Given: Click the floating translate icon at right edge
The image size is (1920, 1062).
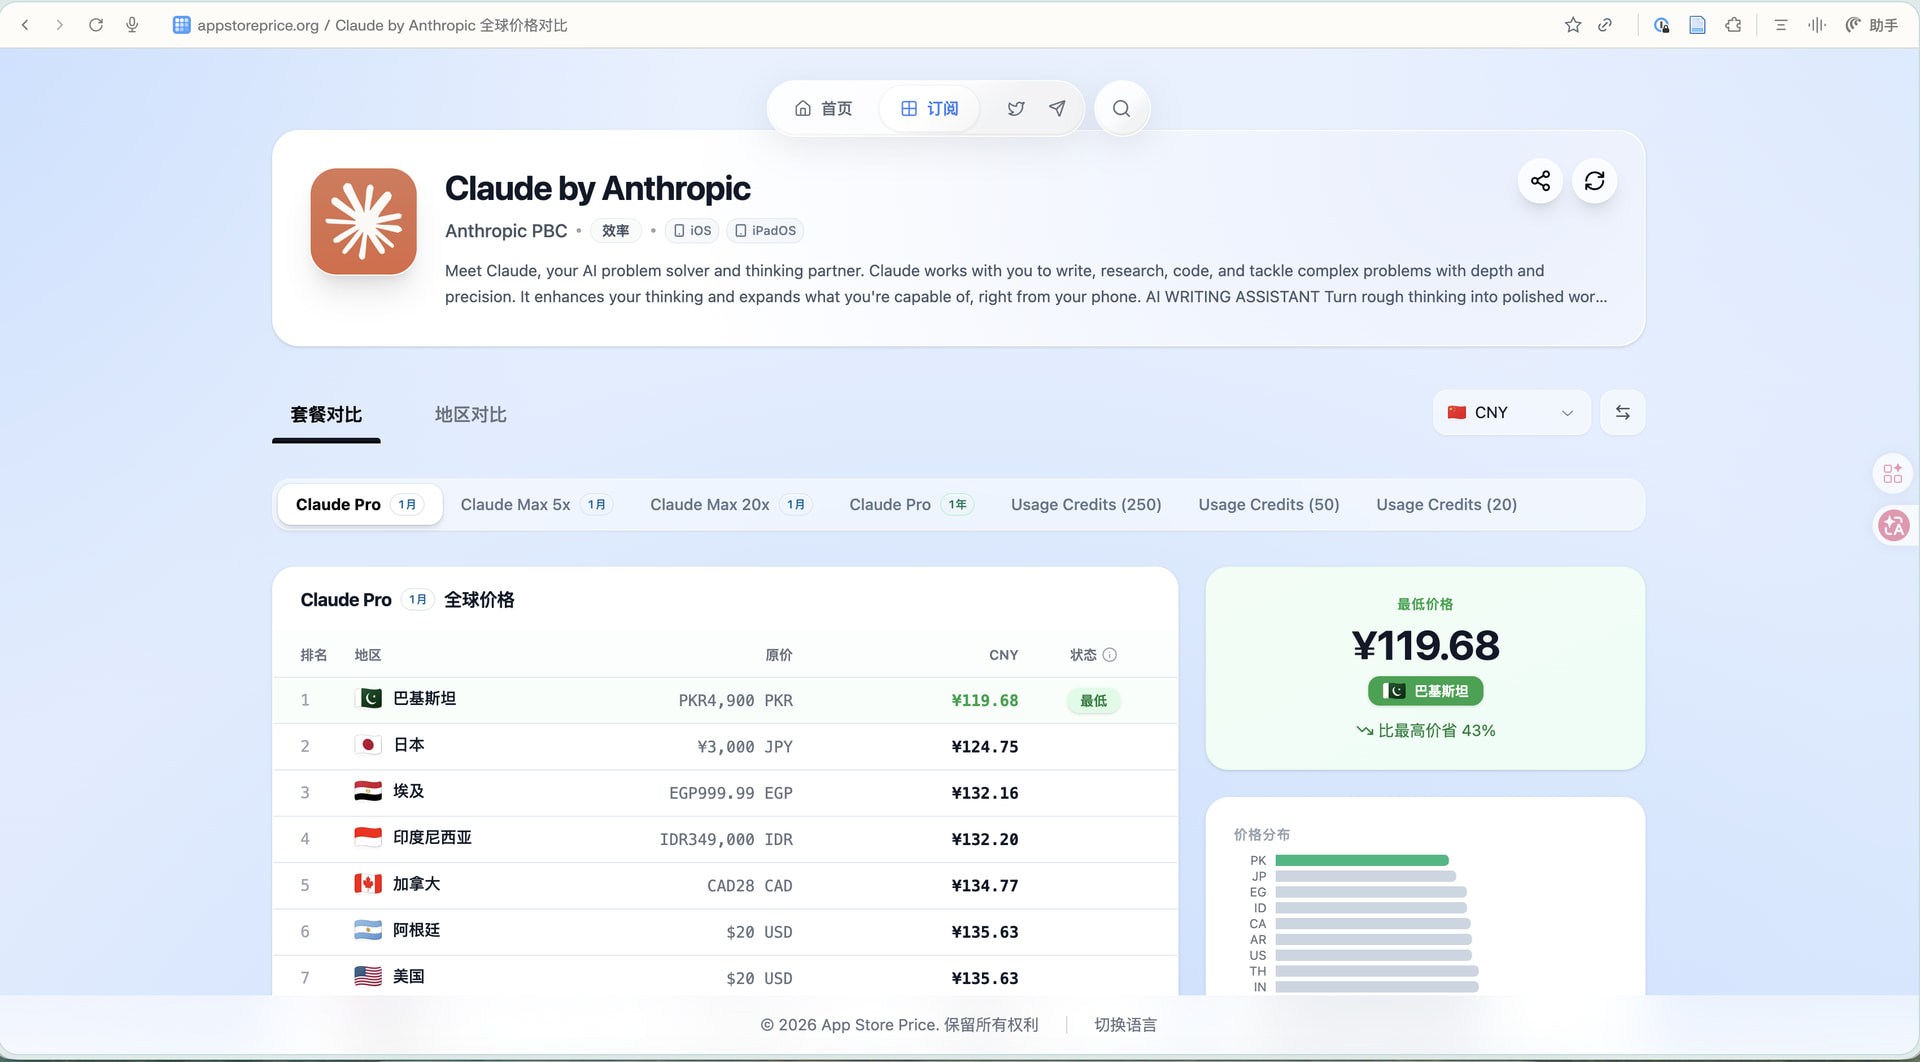Looking at the screenshot, I should tap(1893, 525).
